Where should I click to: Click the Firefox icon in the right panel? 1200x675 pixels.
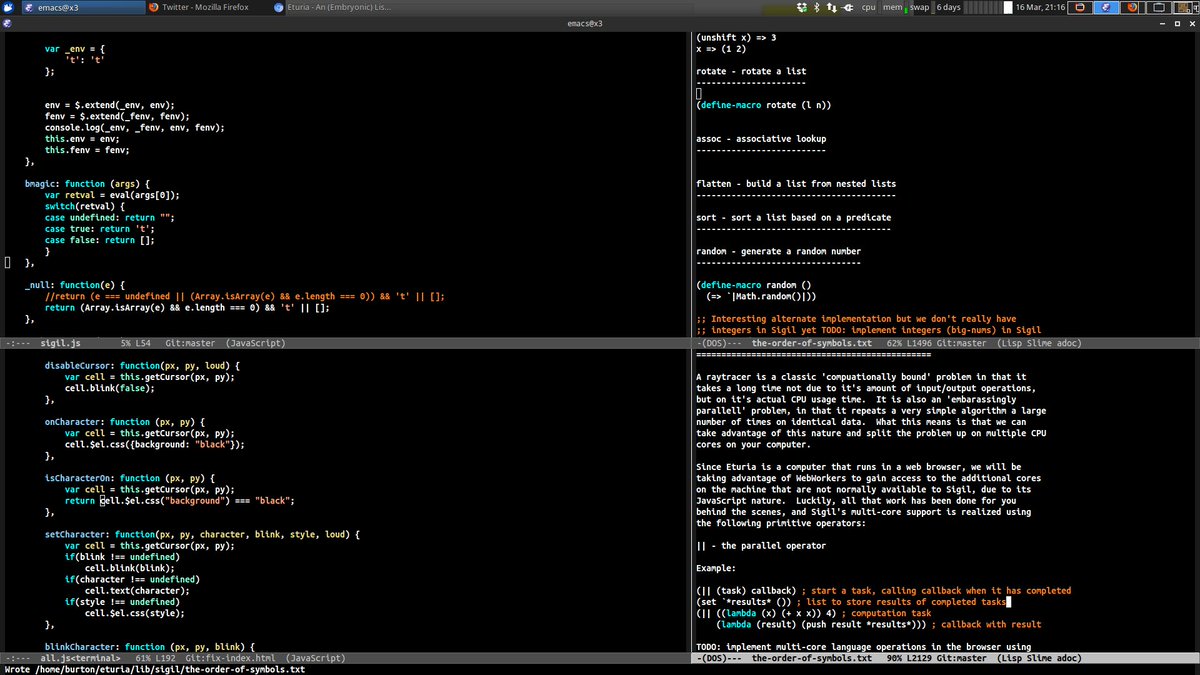tap(1130, 7)
